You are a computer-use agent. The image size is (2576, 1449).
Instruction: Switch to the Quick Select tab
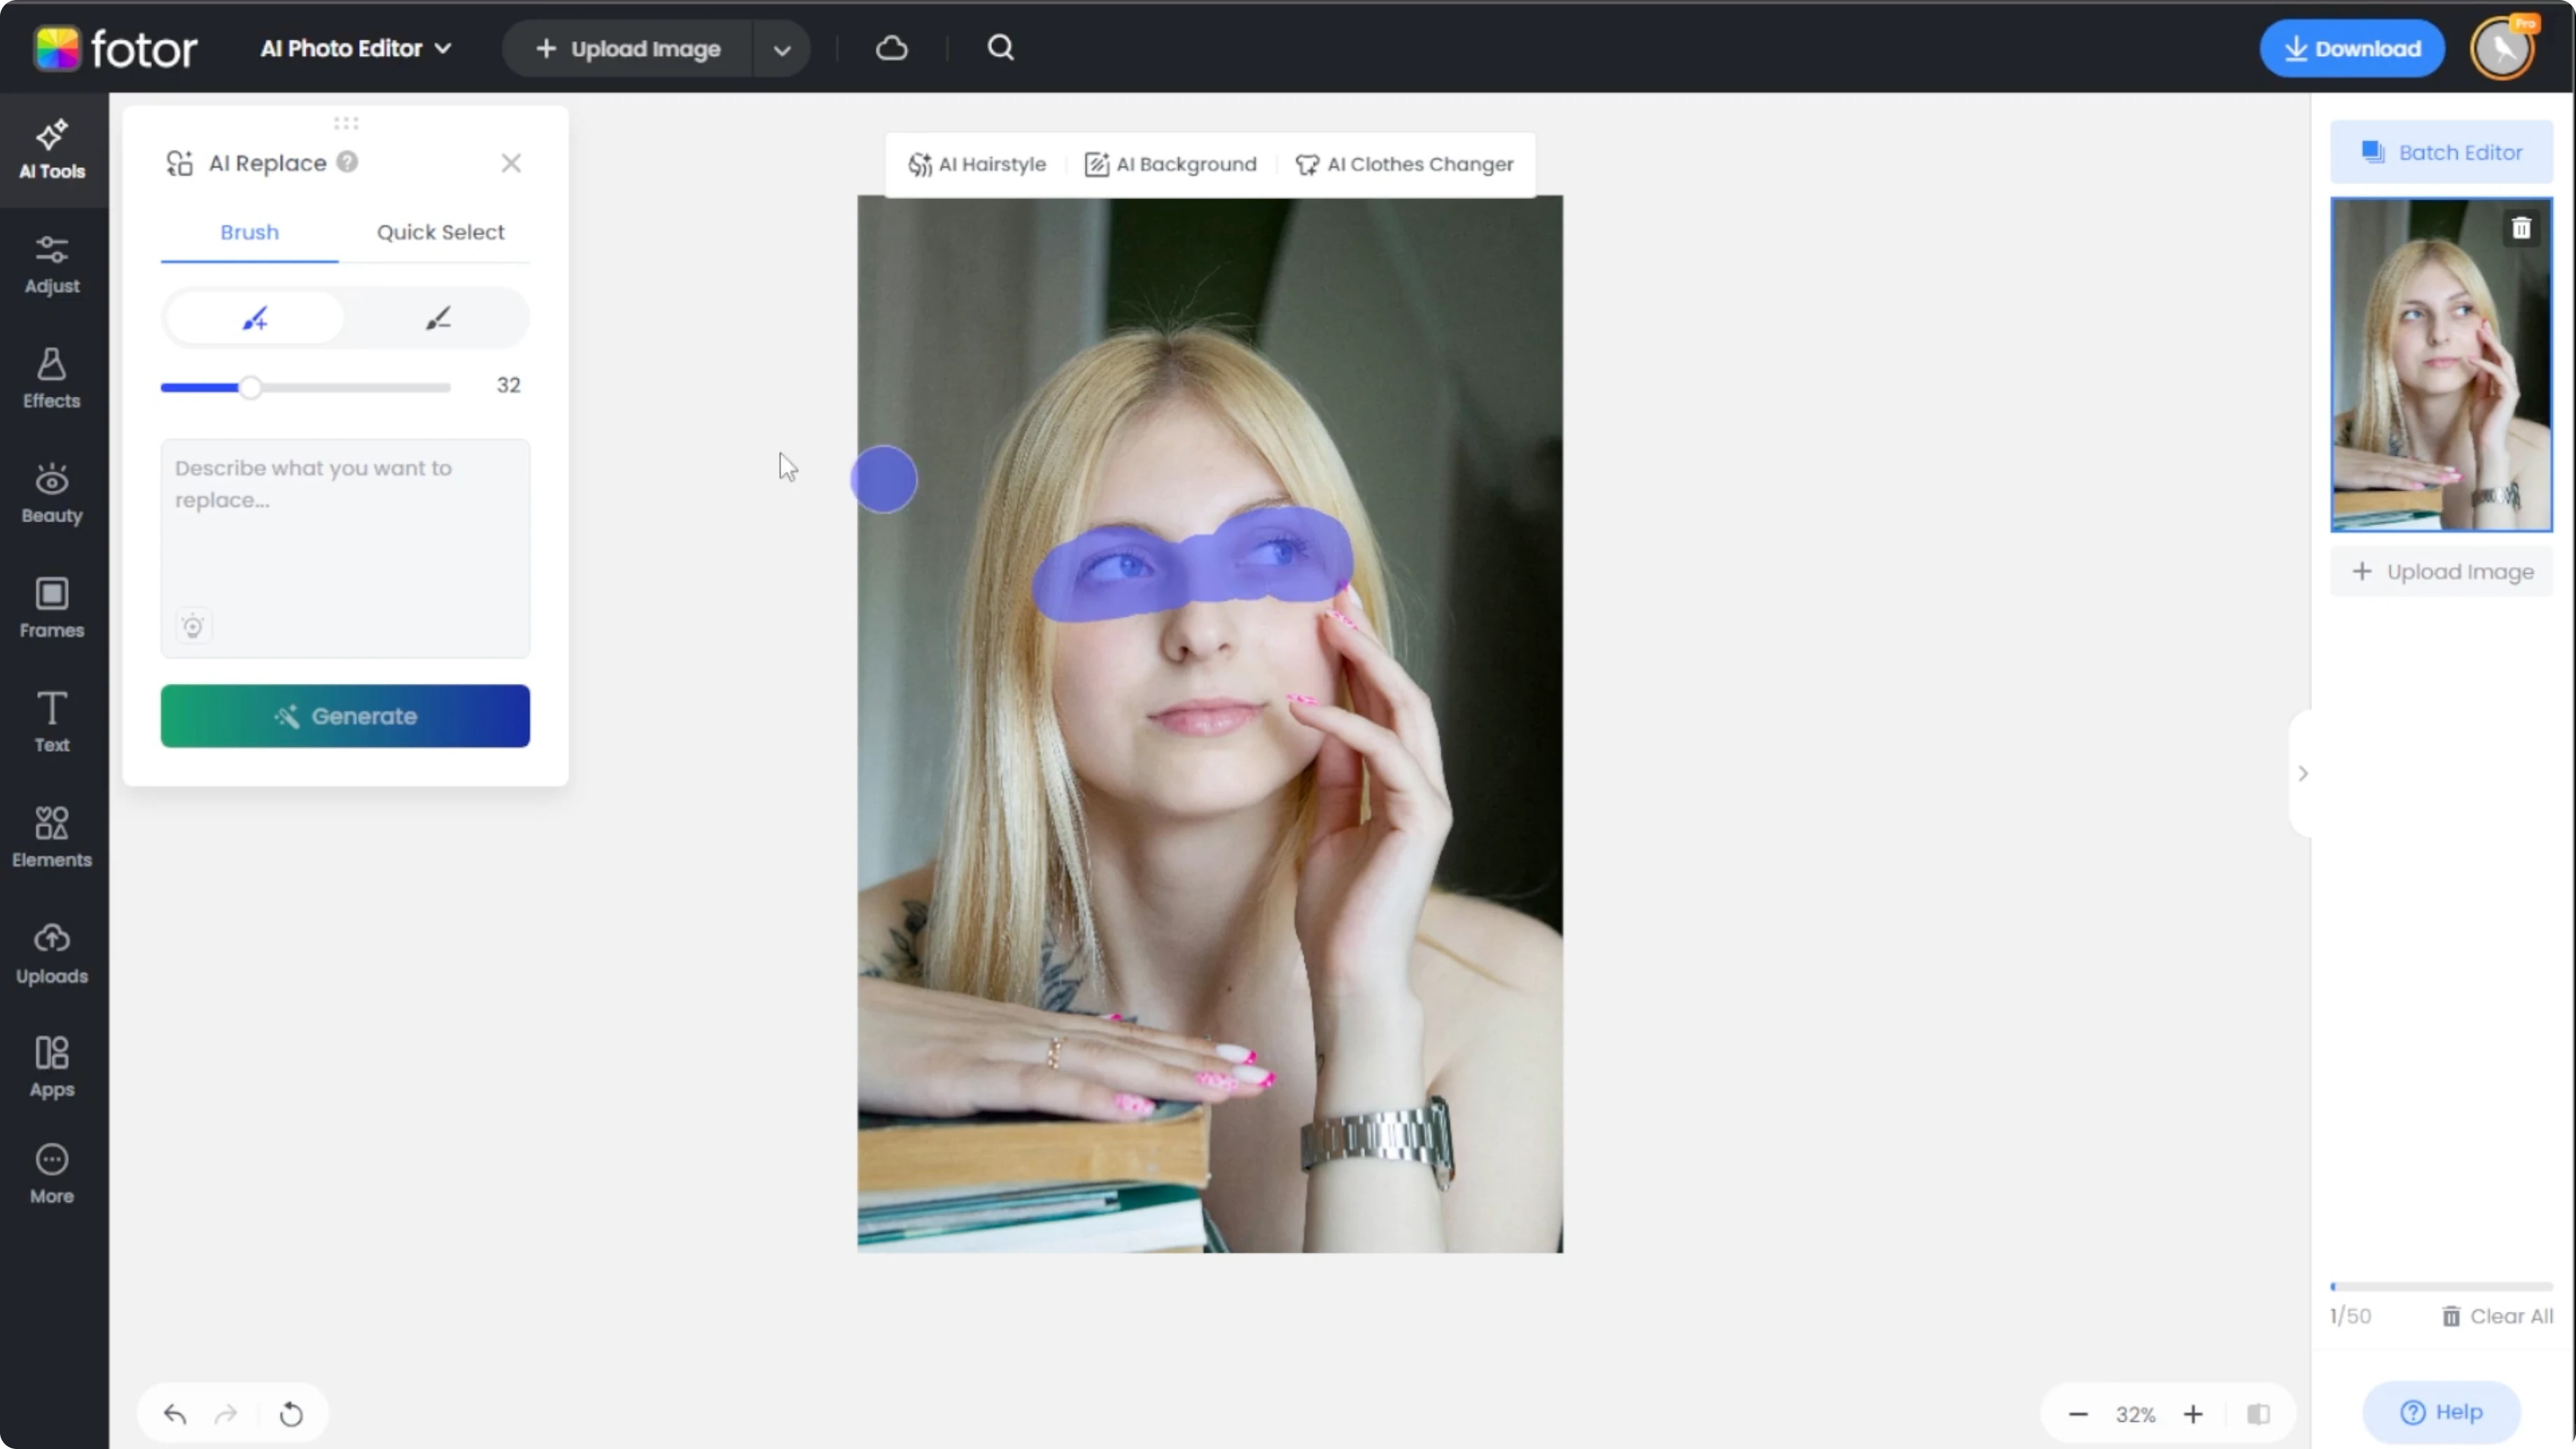click(x=440, y=232)
